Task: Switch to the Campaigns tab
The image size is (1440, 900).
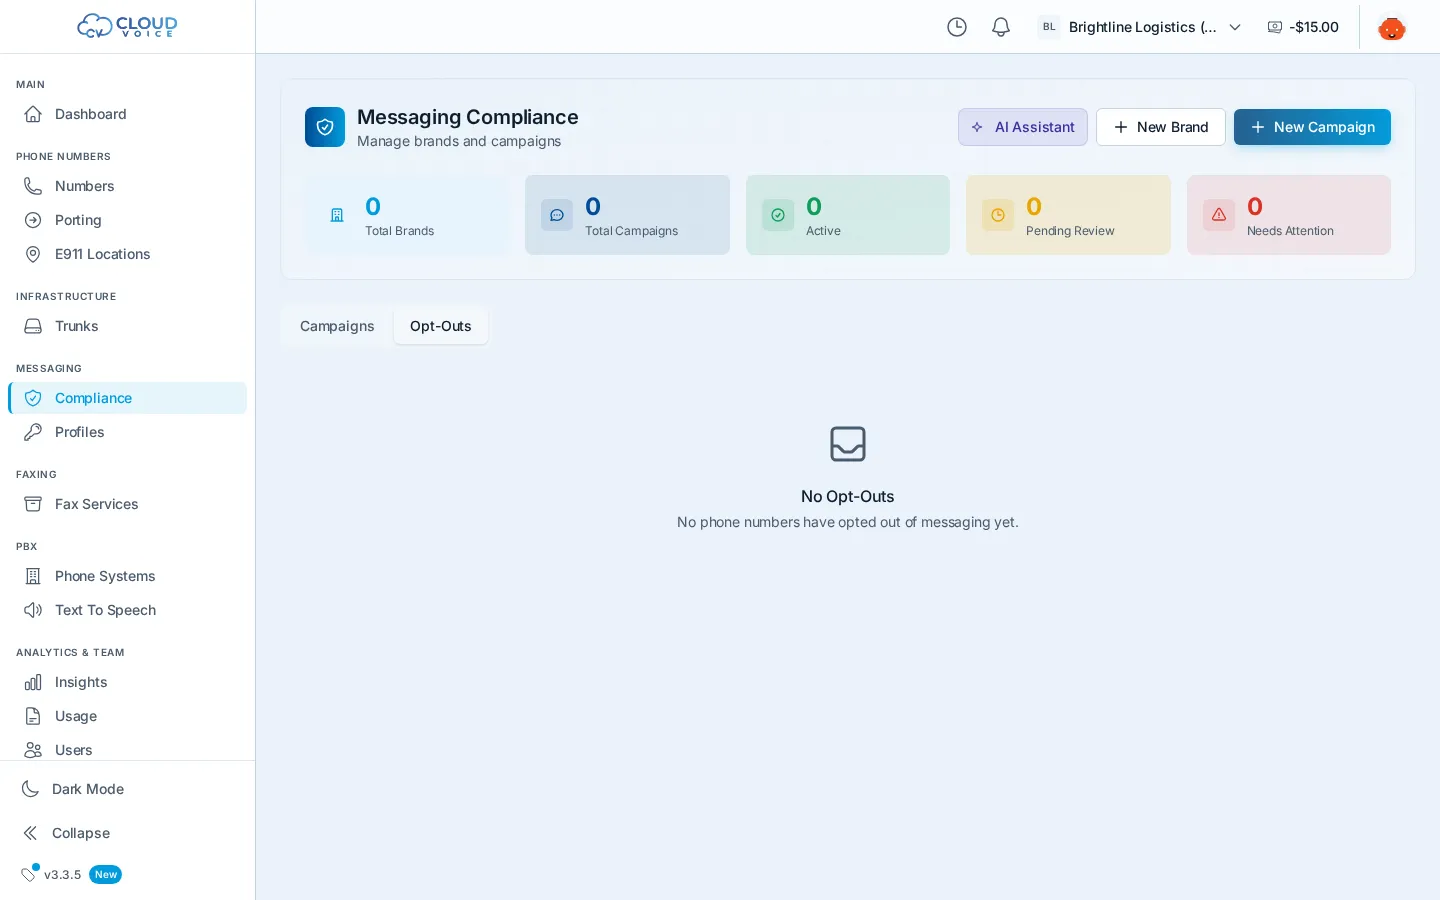Action: pos(337,326)
